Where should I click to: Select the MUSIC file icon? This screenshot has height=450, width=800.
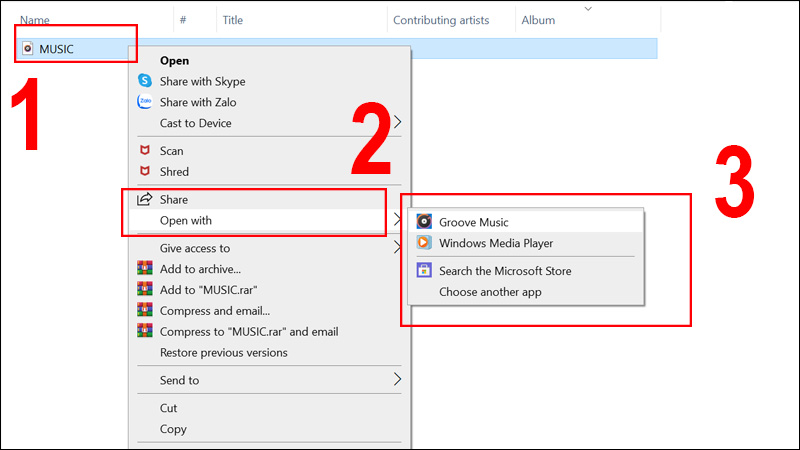pyautogui.click(x=28, y=48)
